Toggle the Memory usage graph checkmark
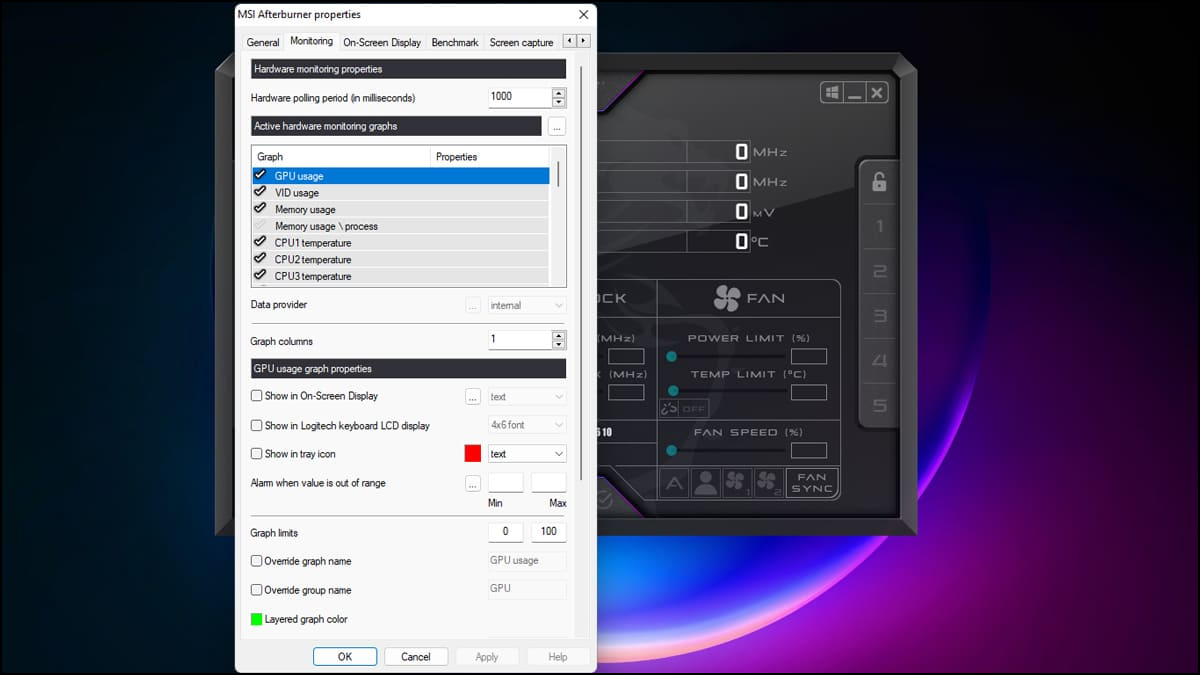Screen dimensions: 1200x675 click(x=260, y=209)
